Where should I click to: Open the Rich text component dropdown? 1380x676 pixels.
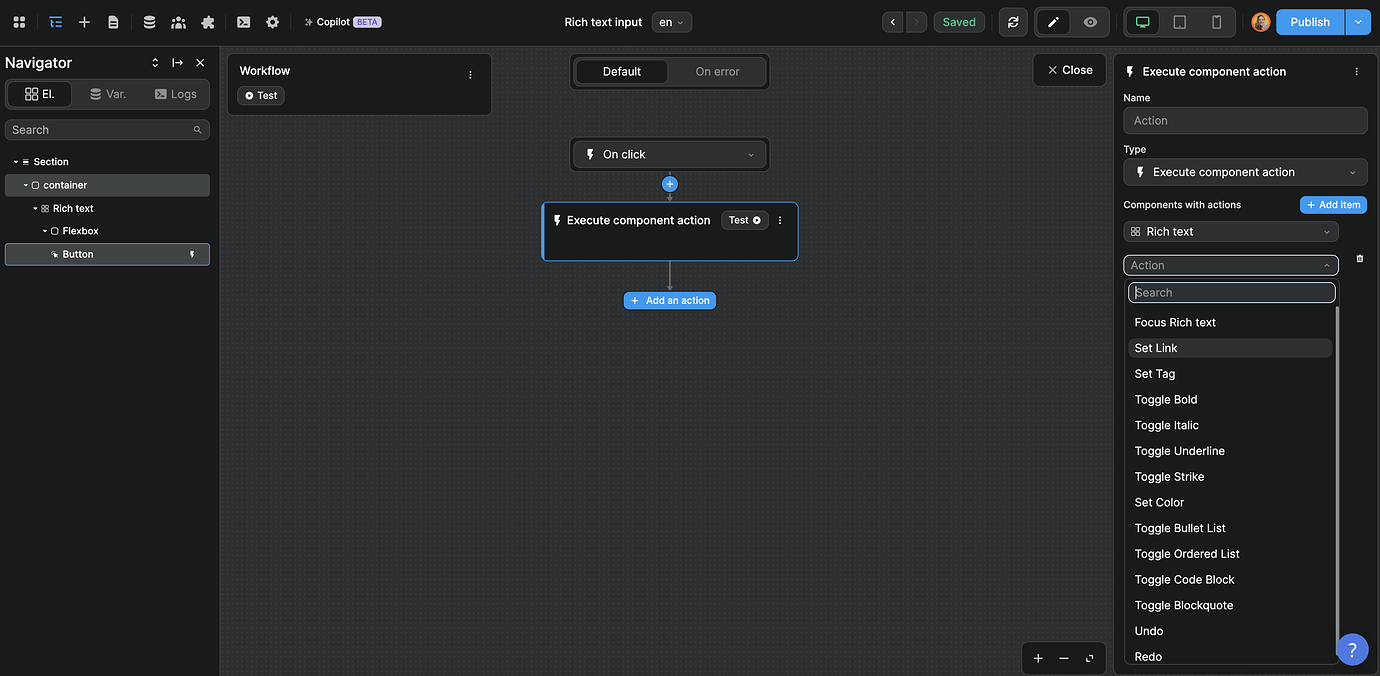[1231, 231]
